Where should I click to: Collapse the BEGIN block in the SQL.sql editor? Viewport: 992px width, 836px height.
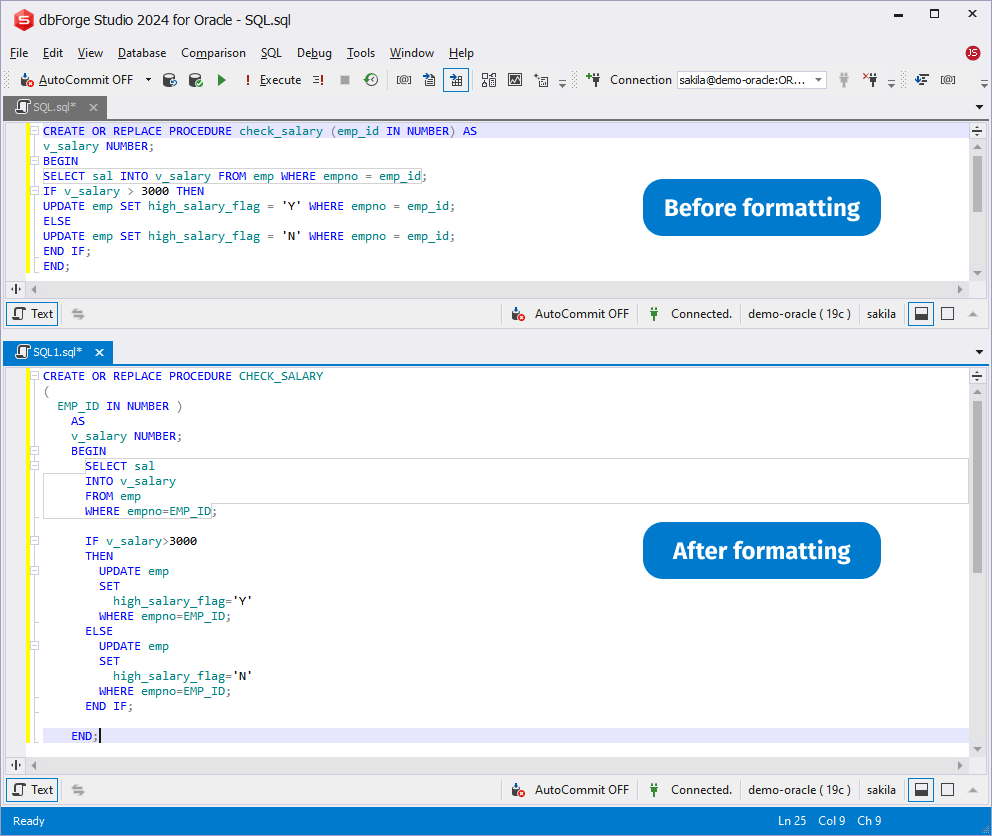(x=35, y=161)
